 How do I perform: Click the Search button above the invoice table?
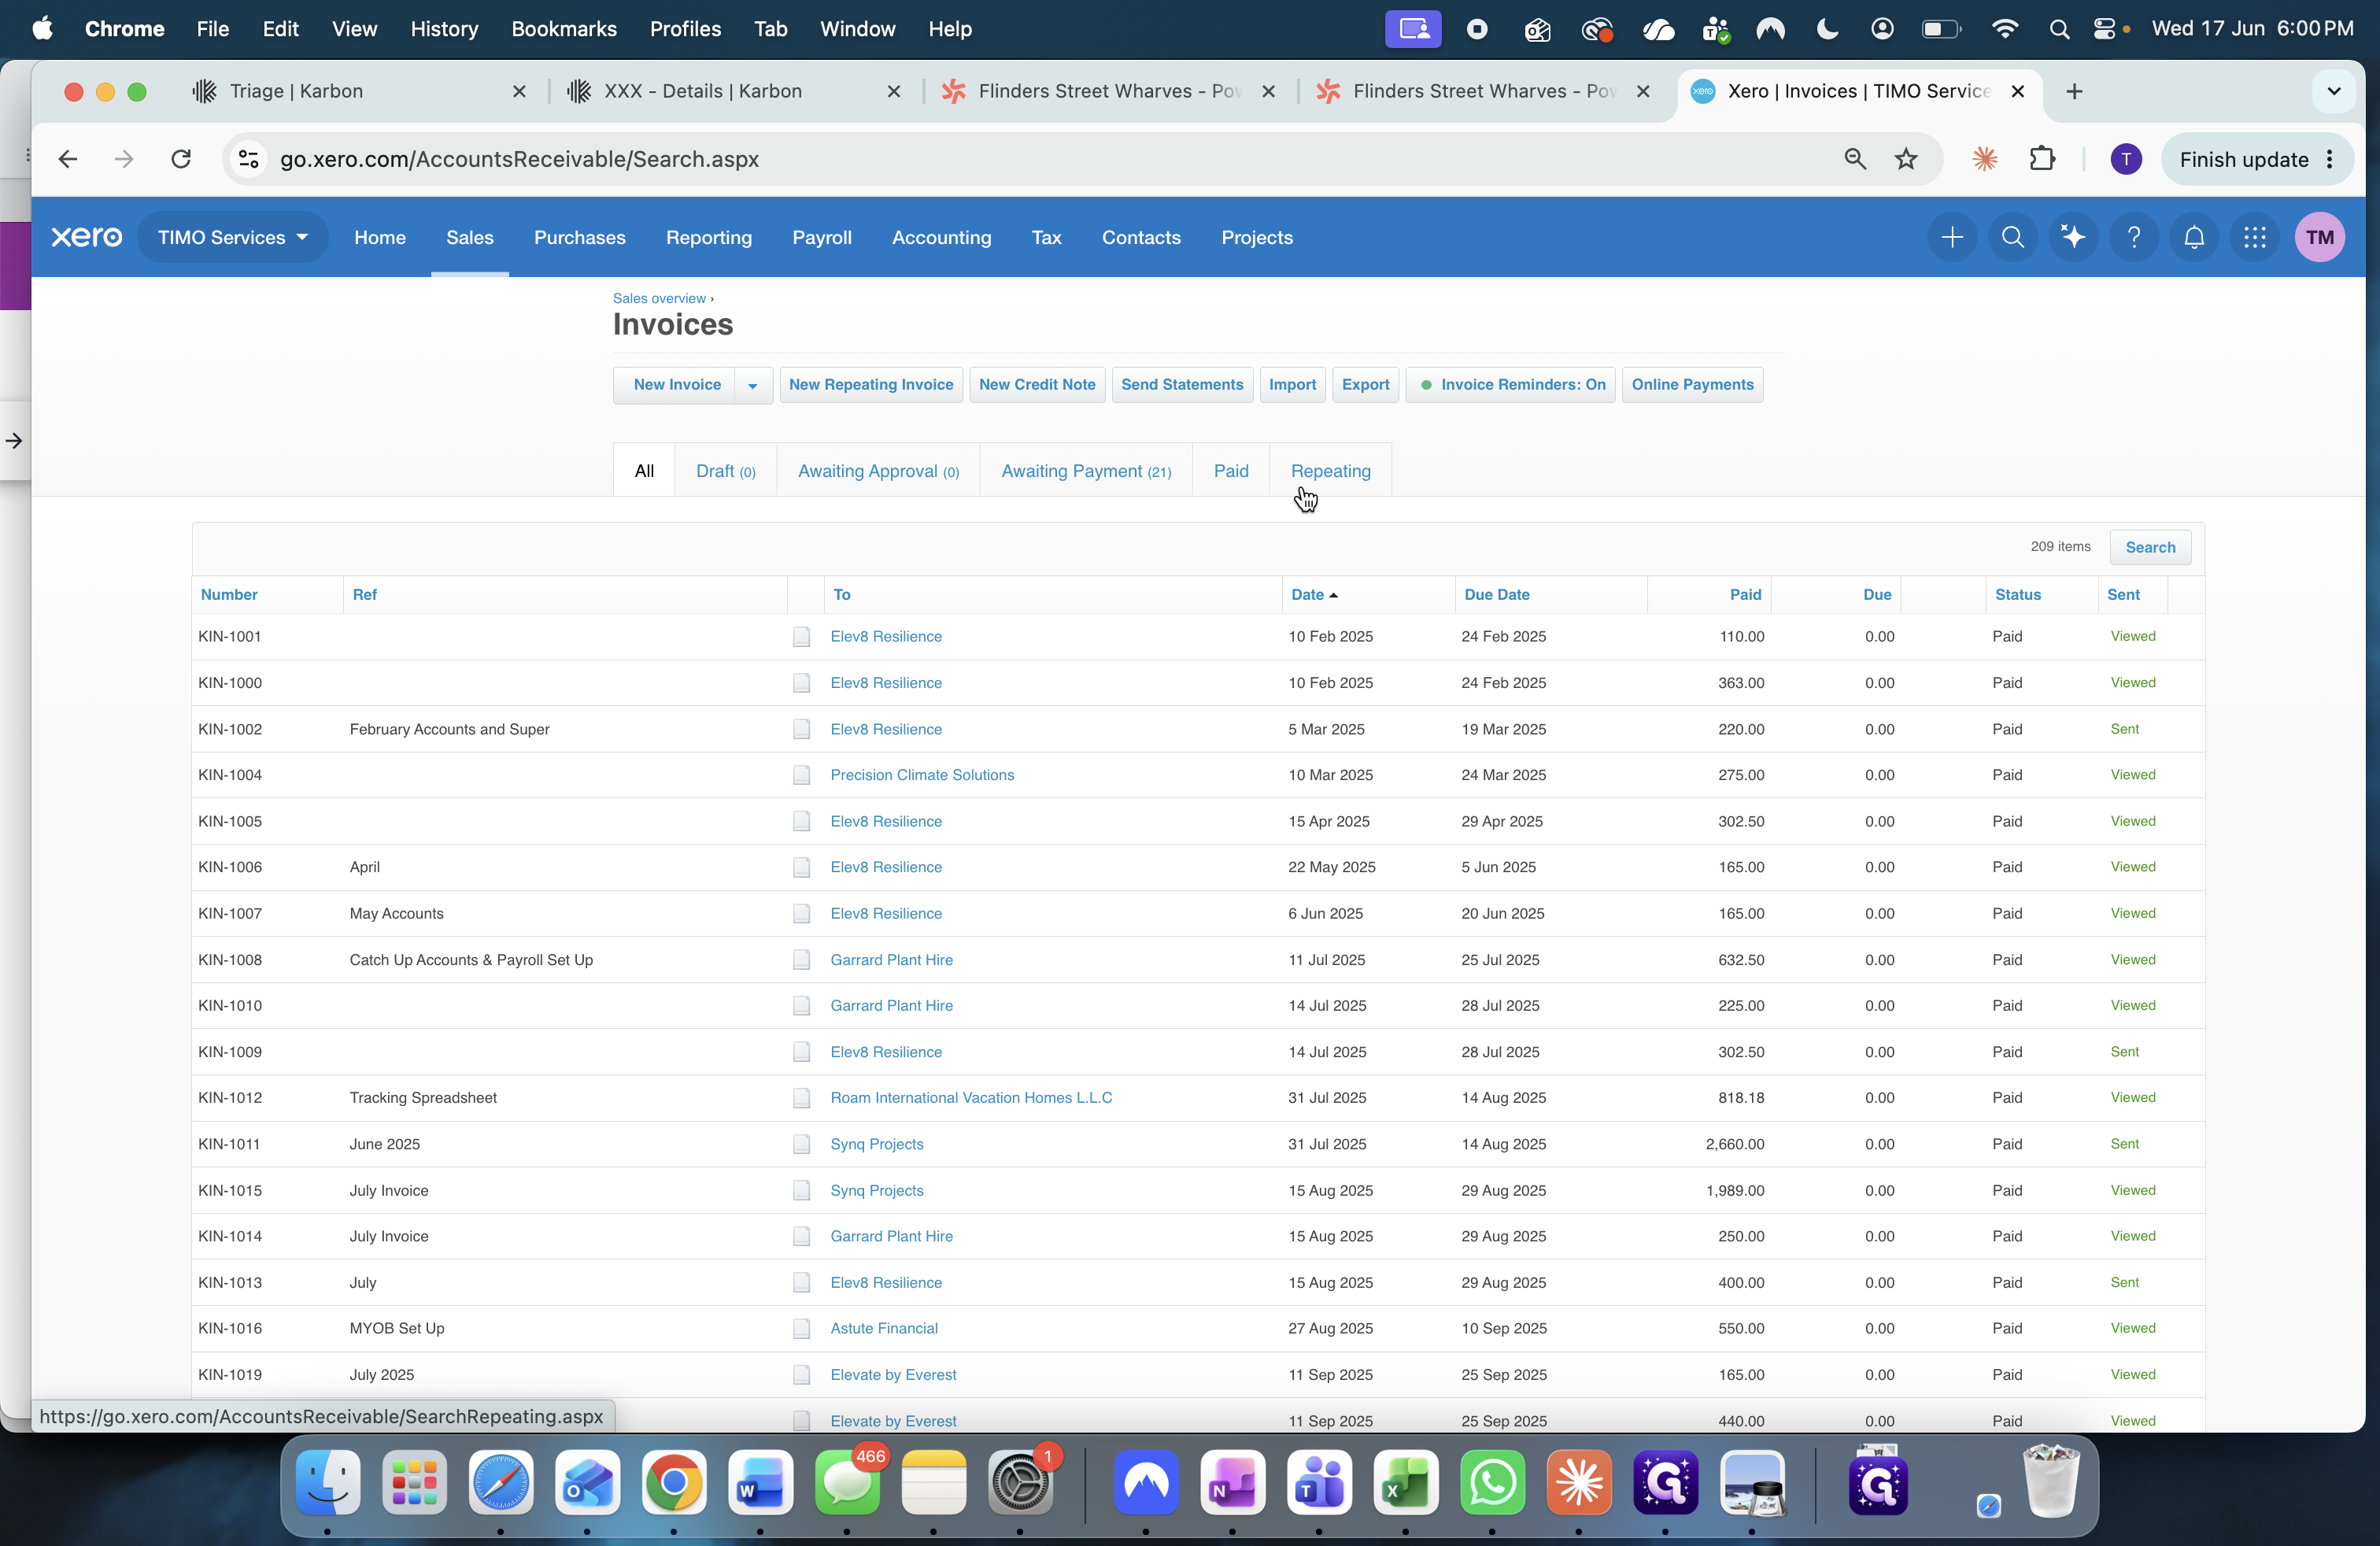coord(2150,547)
